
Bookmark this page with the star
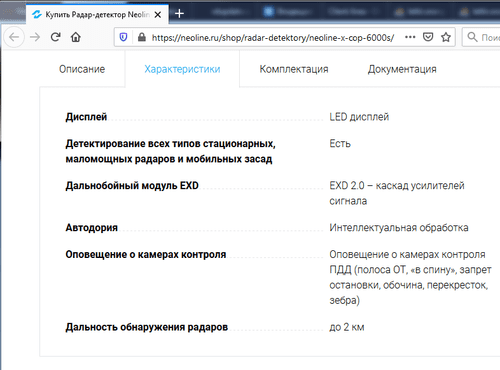[x=446, y=37]
